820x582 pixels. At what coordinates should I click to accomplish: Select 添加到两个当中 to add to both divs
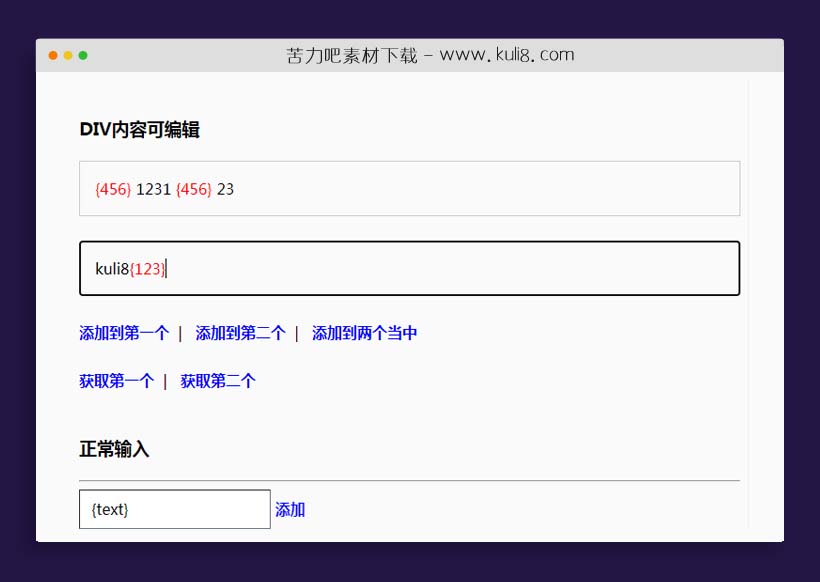pos(364,333)
